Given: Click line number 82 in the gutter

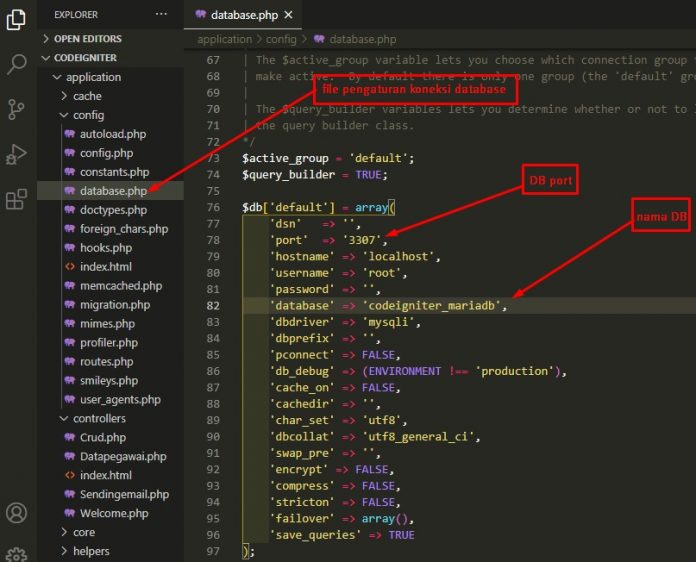Looking at the screenshot, I should (213, 305).
